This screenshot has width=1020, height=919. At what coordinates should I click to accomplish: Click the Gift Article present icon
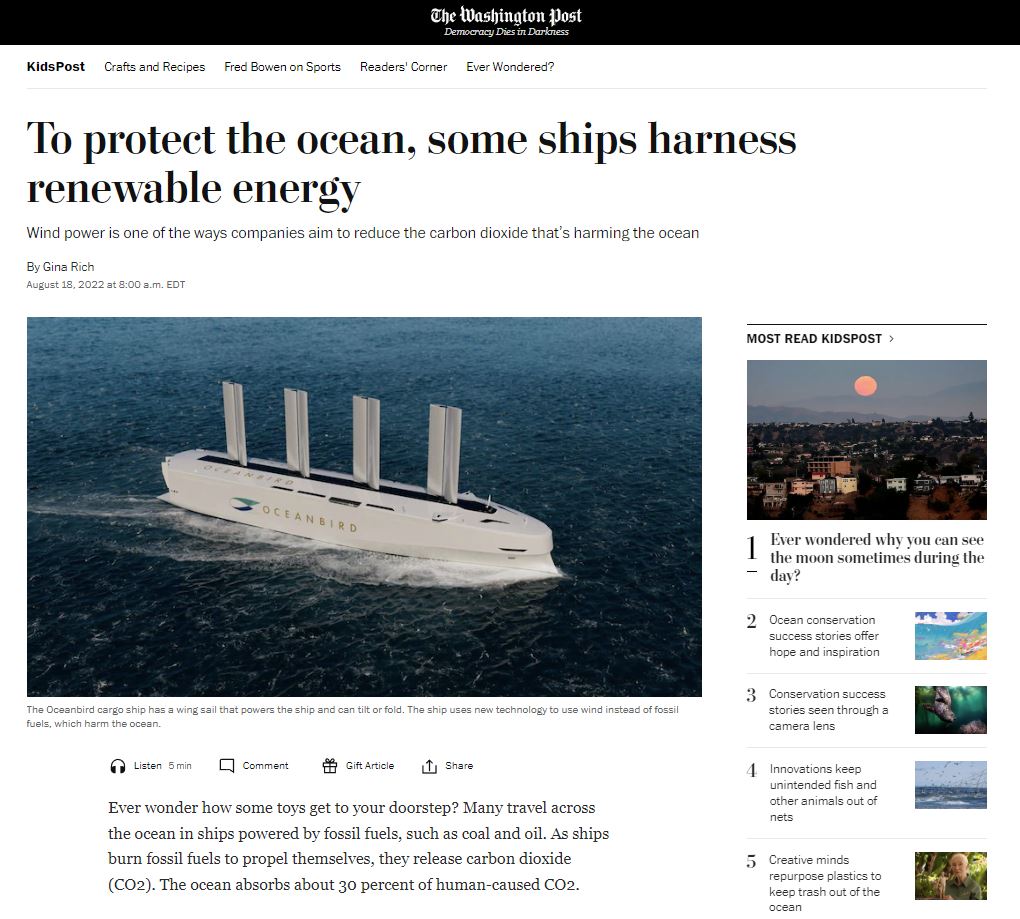point(330,766)
